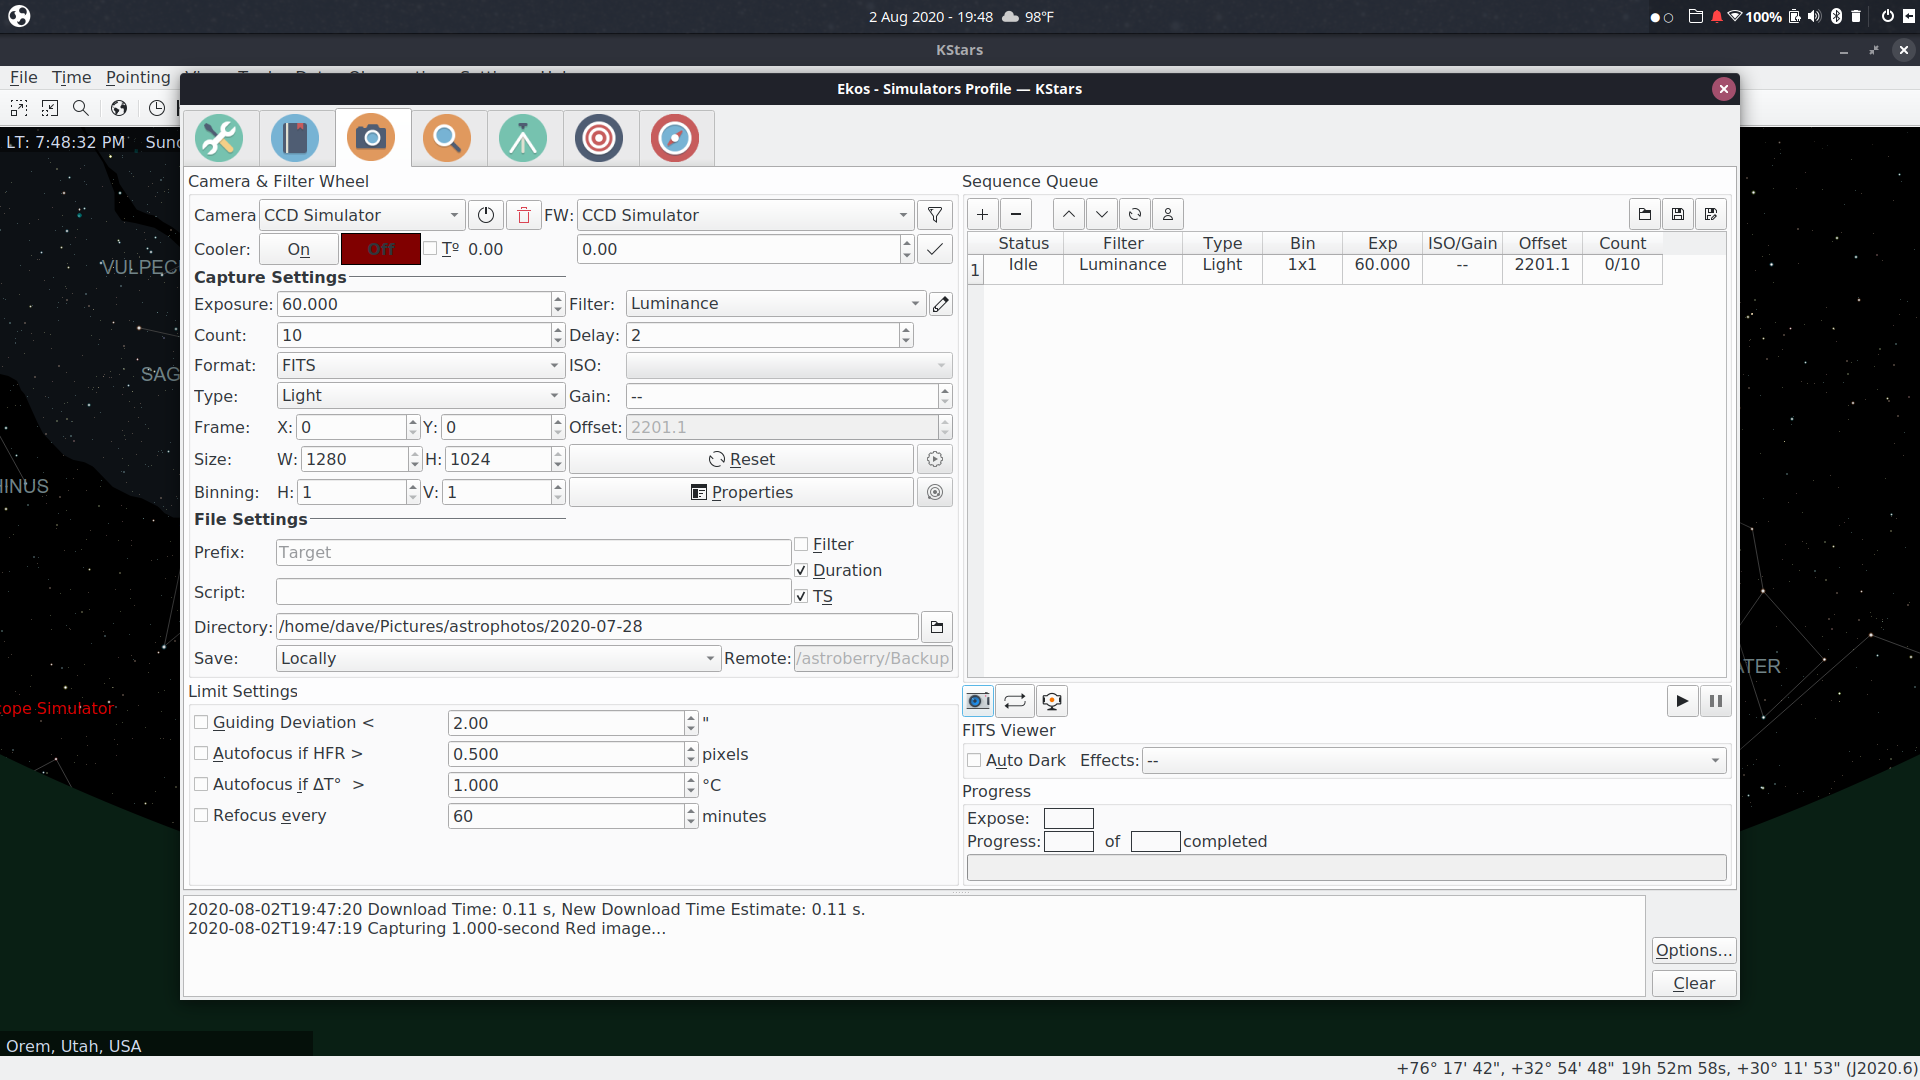Enable the Filter prefix checkbox

click(801, 544)
